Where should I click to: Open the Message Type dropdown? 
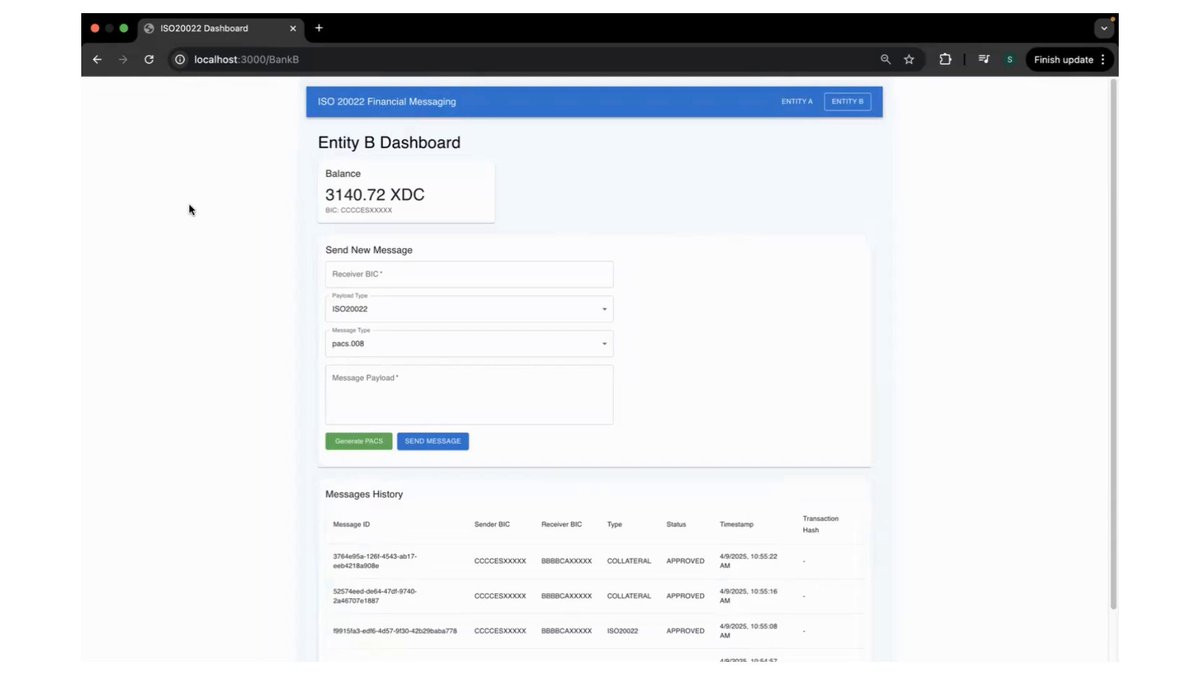[469, 343]
